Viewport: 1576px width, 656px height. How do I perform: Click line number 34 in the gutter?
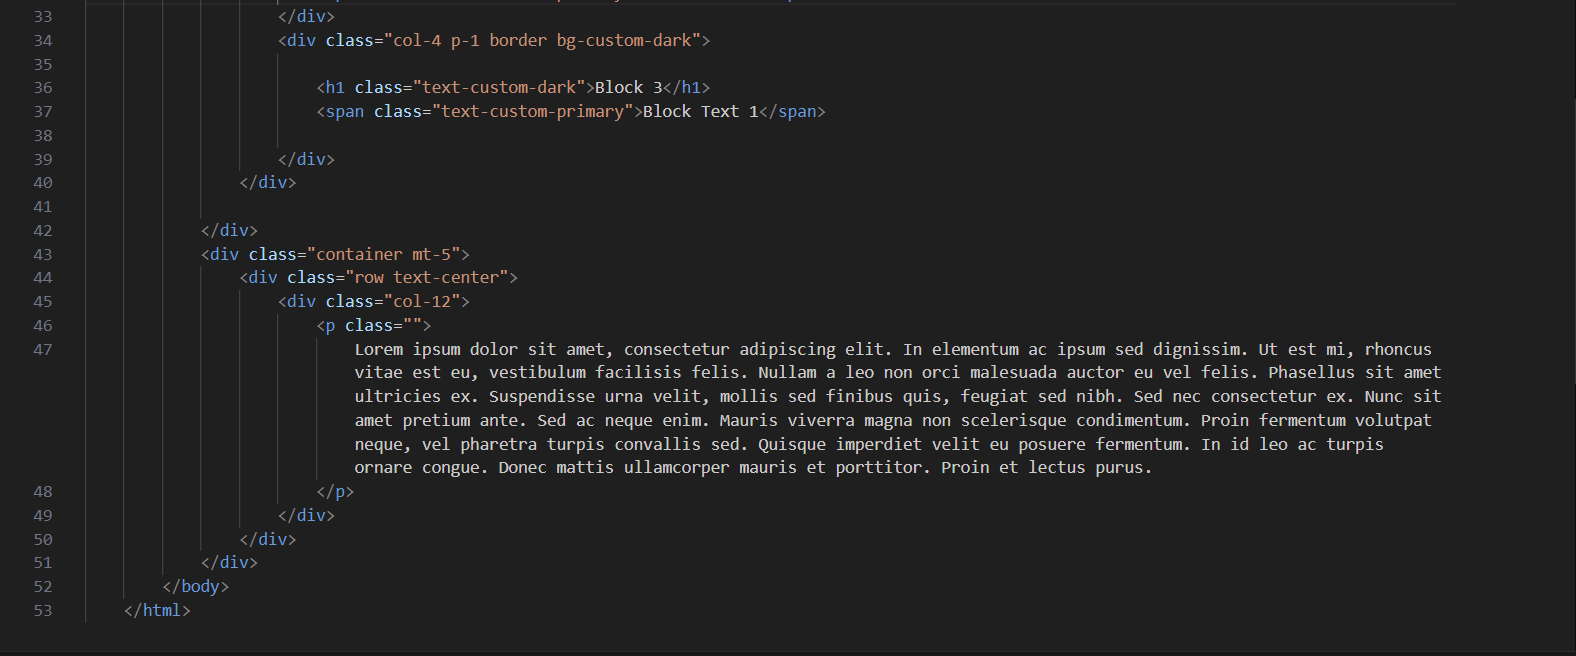43,41
